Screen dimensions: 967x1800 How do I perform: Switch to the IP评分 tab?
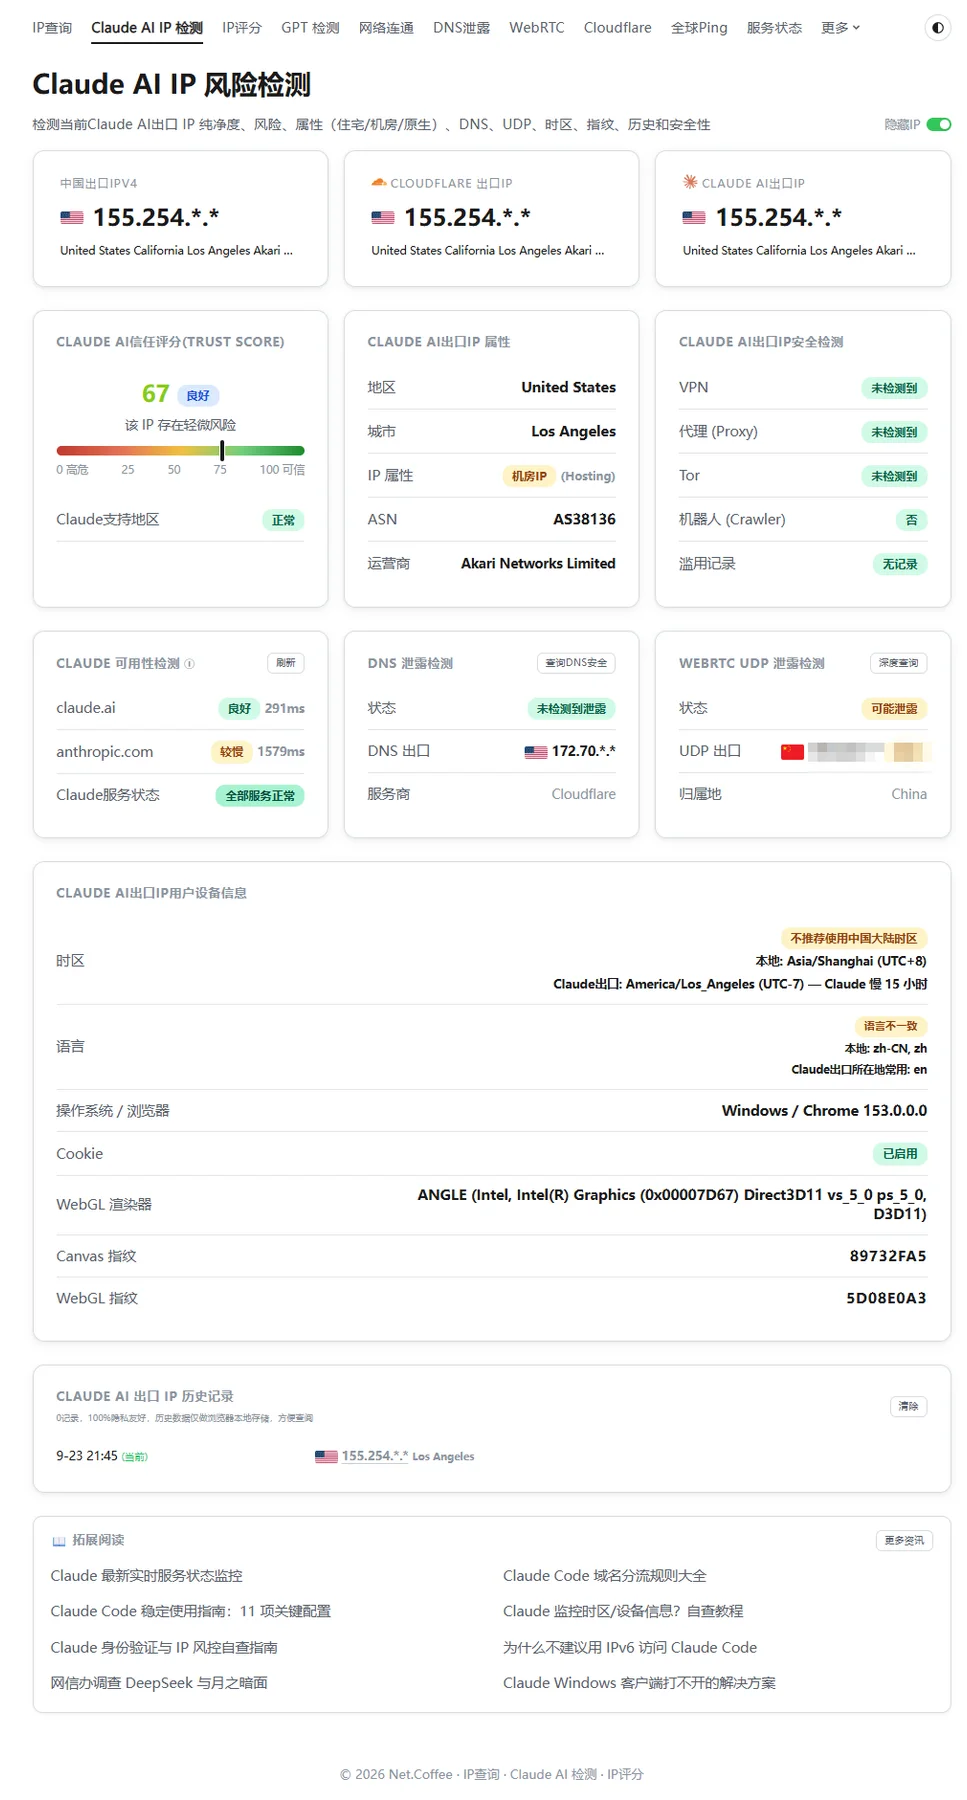[242, 28]
